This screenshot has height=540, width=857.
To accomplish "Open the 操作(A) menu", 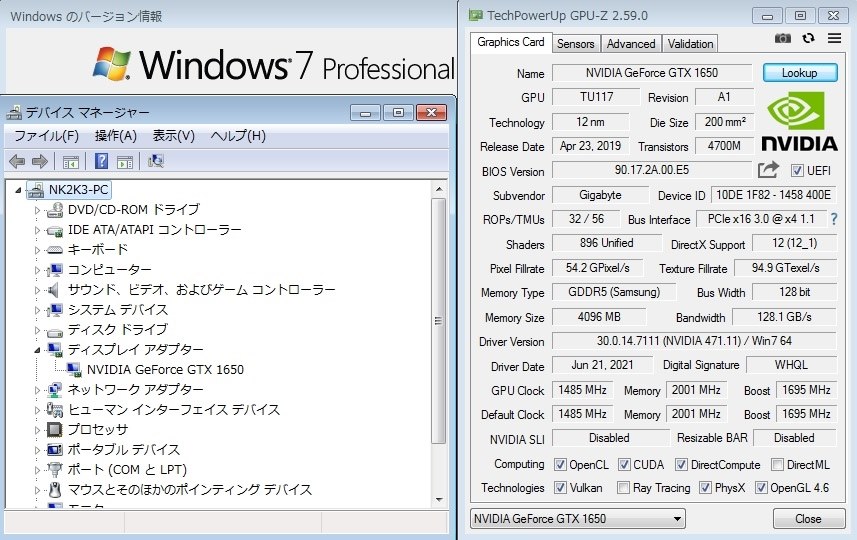I will pos(115,136).
